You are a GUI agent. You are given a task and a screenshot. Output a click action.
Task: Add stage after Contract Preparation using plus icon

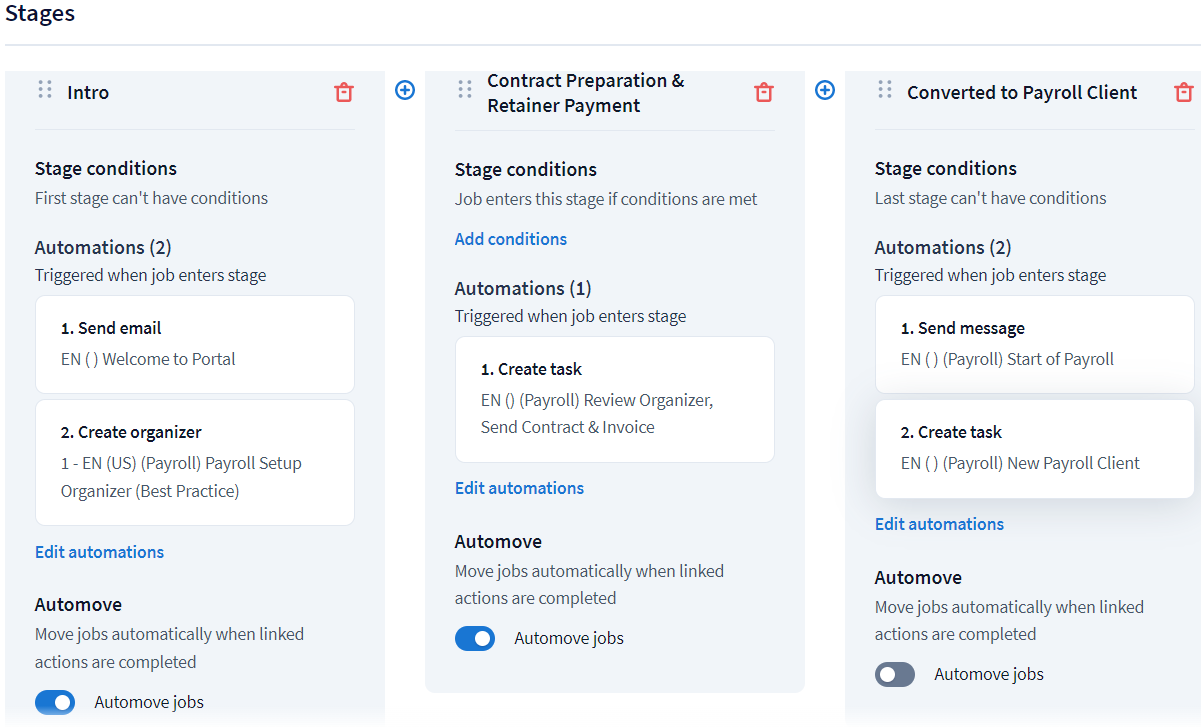825,90
